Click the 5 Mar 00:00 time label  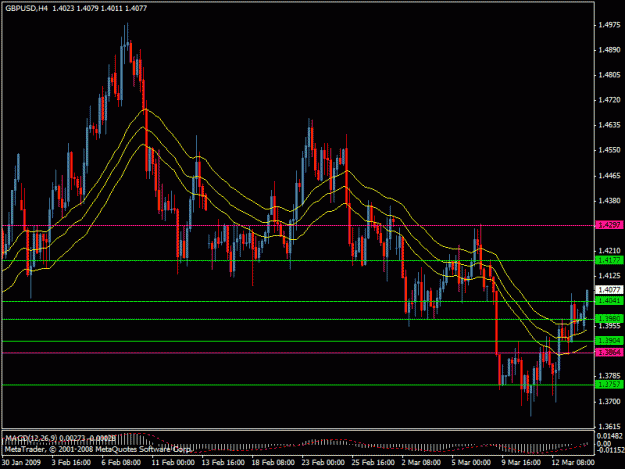[x=471, y=463]
